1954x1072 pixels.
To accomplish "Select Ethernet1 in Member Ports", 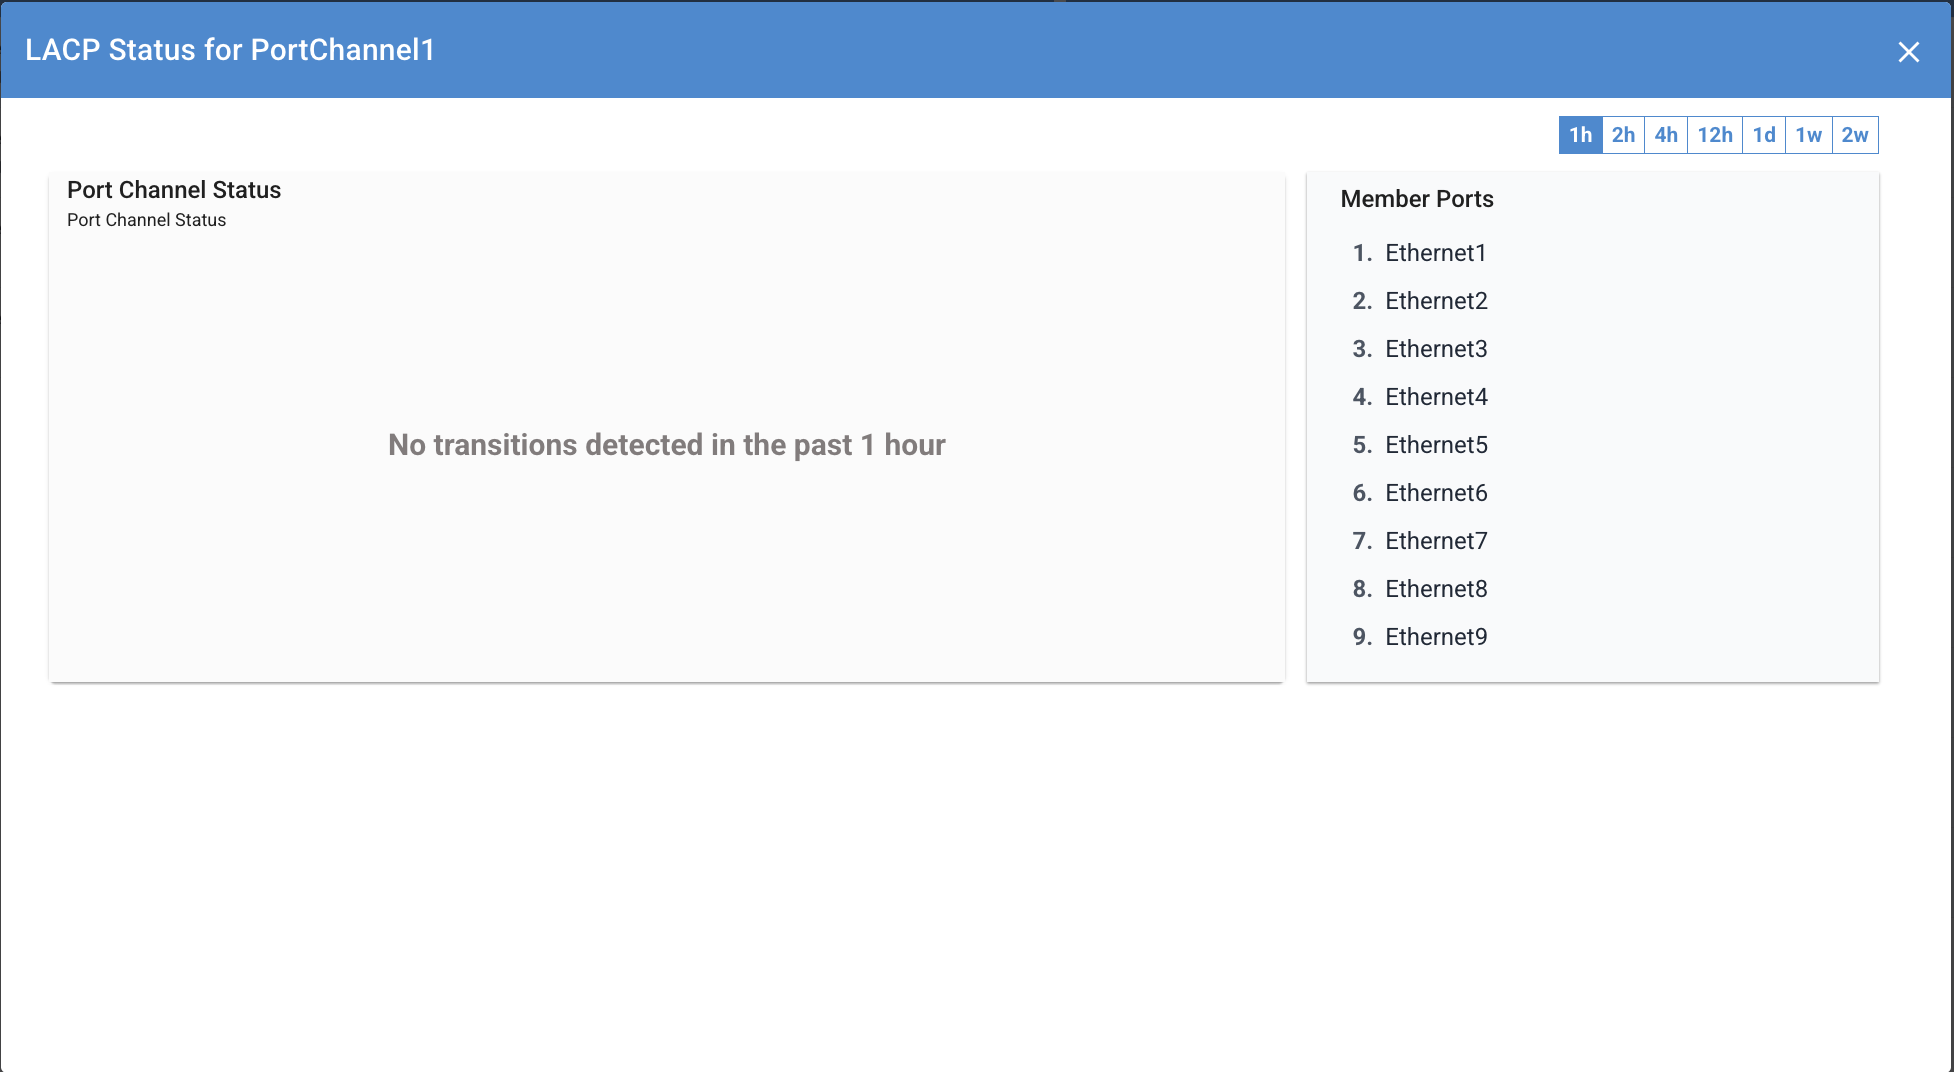I will point(1435,253).
